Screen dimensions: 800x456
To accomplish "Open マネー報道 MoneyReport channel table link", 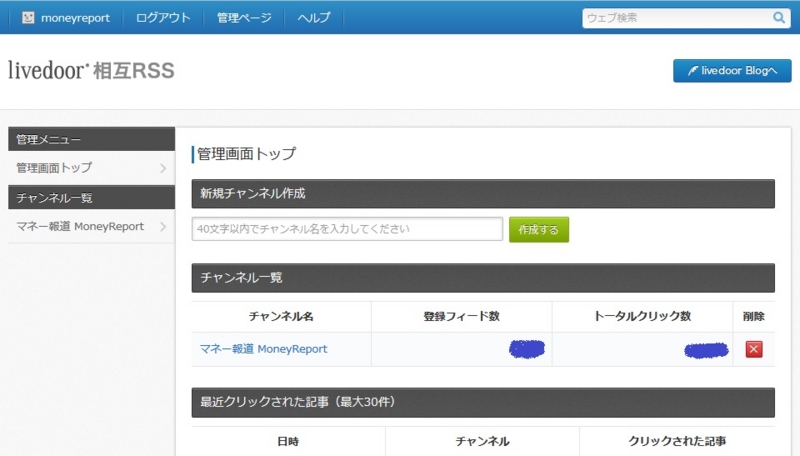I will 263,349.
